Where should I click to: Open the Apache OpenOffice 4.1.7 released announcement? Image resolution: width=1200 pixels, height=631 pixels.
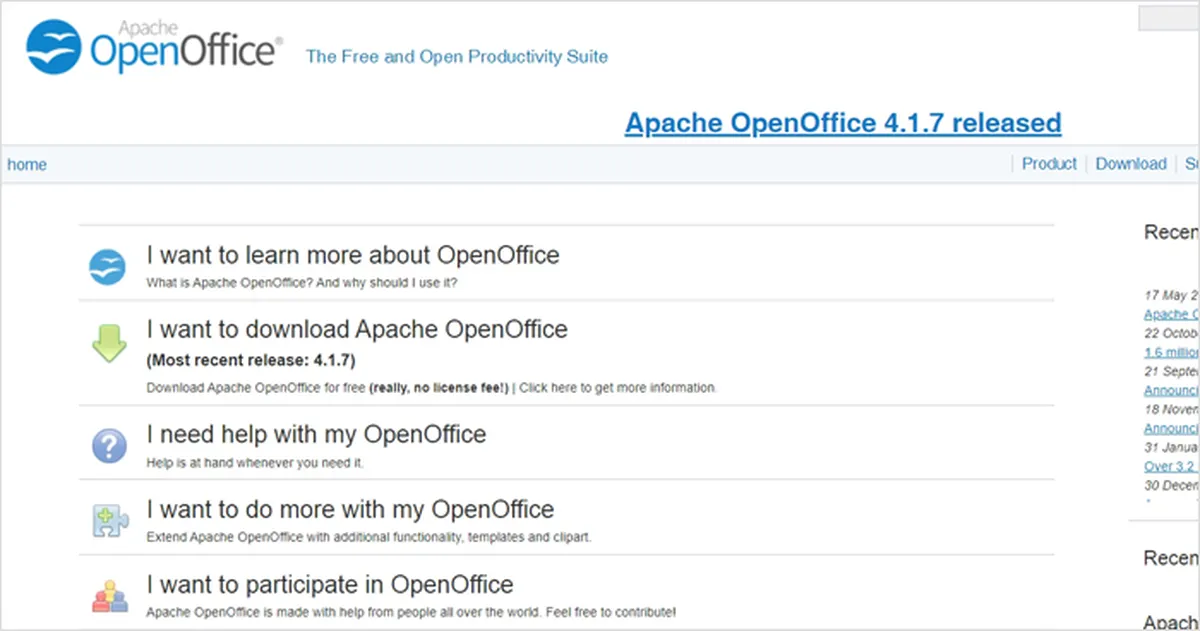click(x=843, y=123)
